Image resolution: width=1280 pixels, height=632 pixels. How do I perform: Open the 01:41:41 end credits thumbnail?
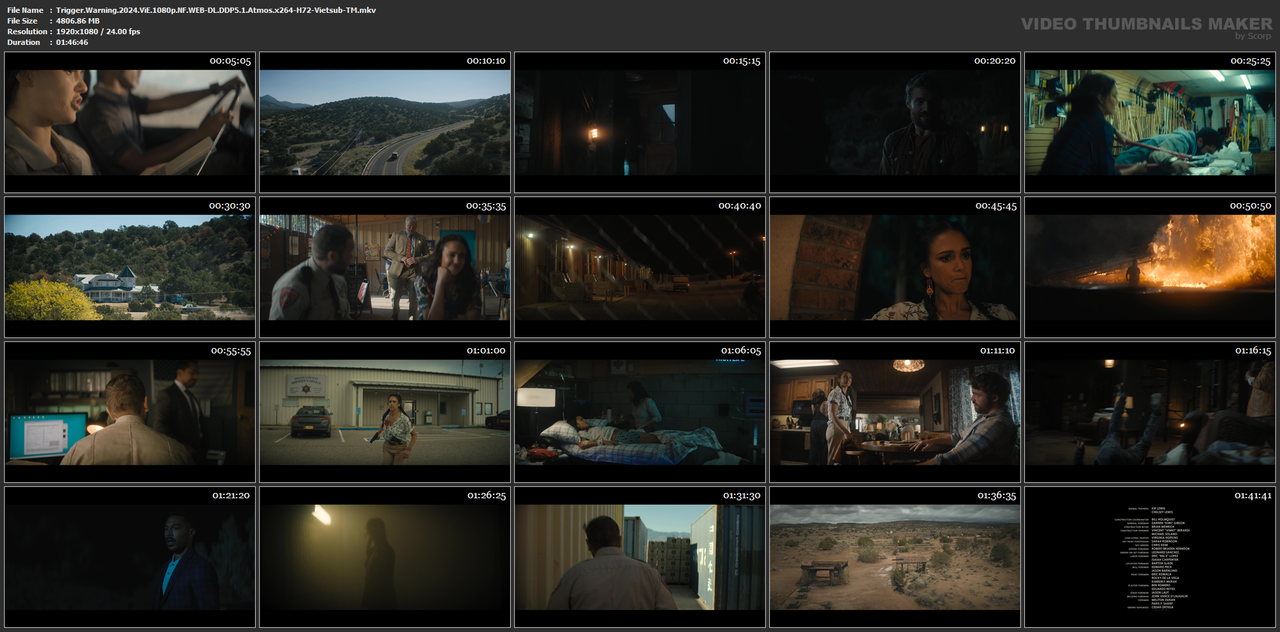pyautogui.click(x=1150, y=557)
